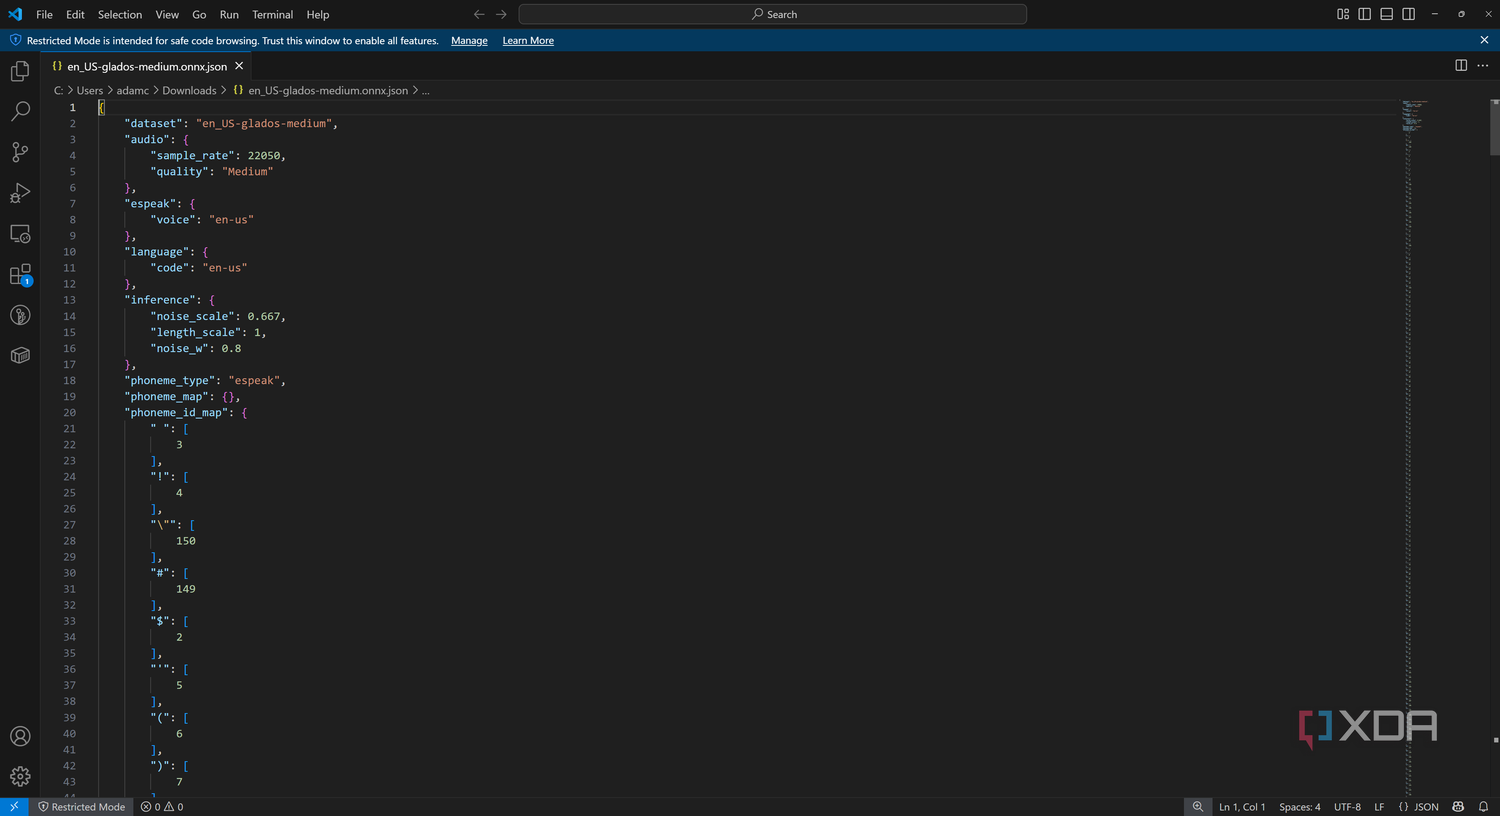
Task: Toggle the Secondary Side Bar layout button
Action: point(1409,14)
